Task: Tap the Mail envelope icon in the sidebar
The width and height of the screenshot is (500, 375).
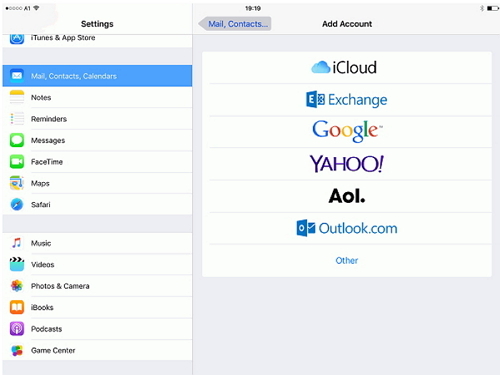Action: 17,76
